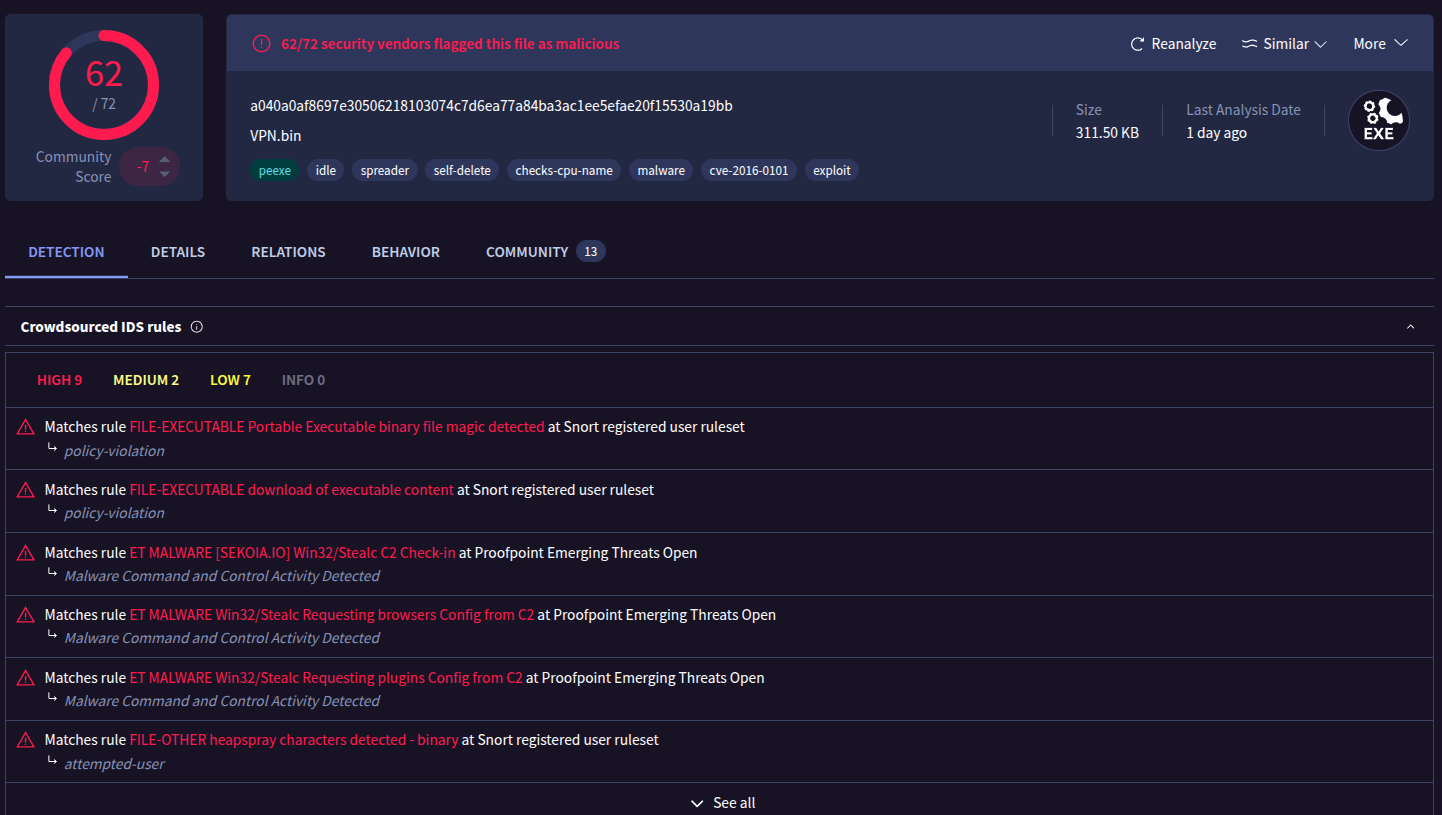Open the More dropdown menu
This screenshot has height=815, width=1442.
pos(1380,44)
